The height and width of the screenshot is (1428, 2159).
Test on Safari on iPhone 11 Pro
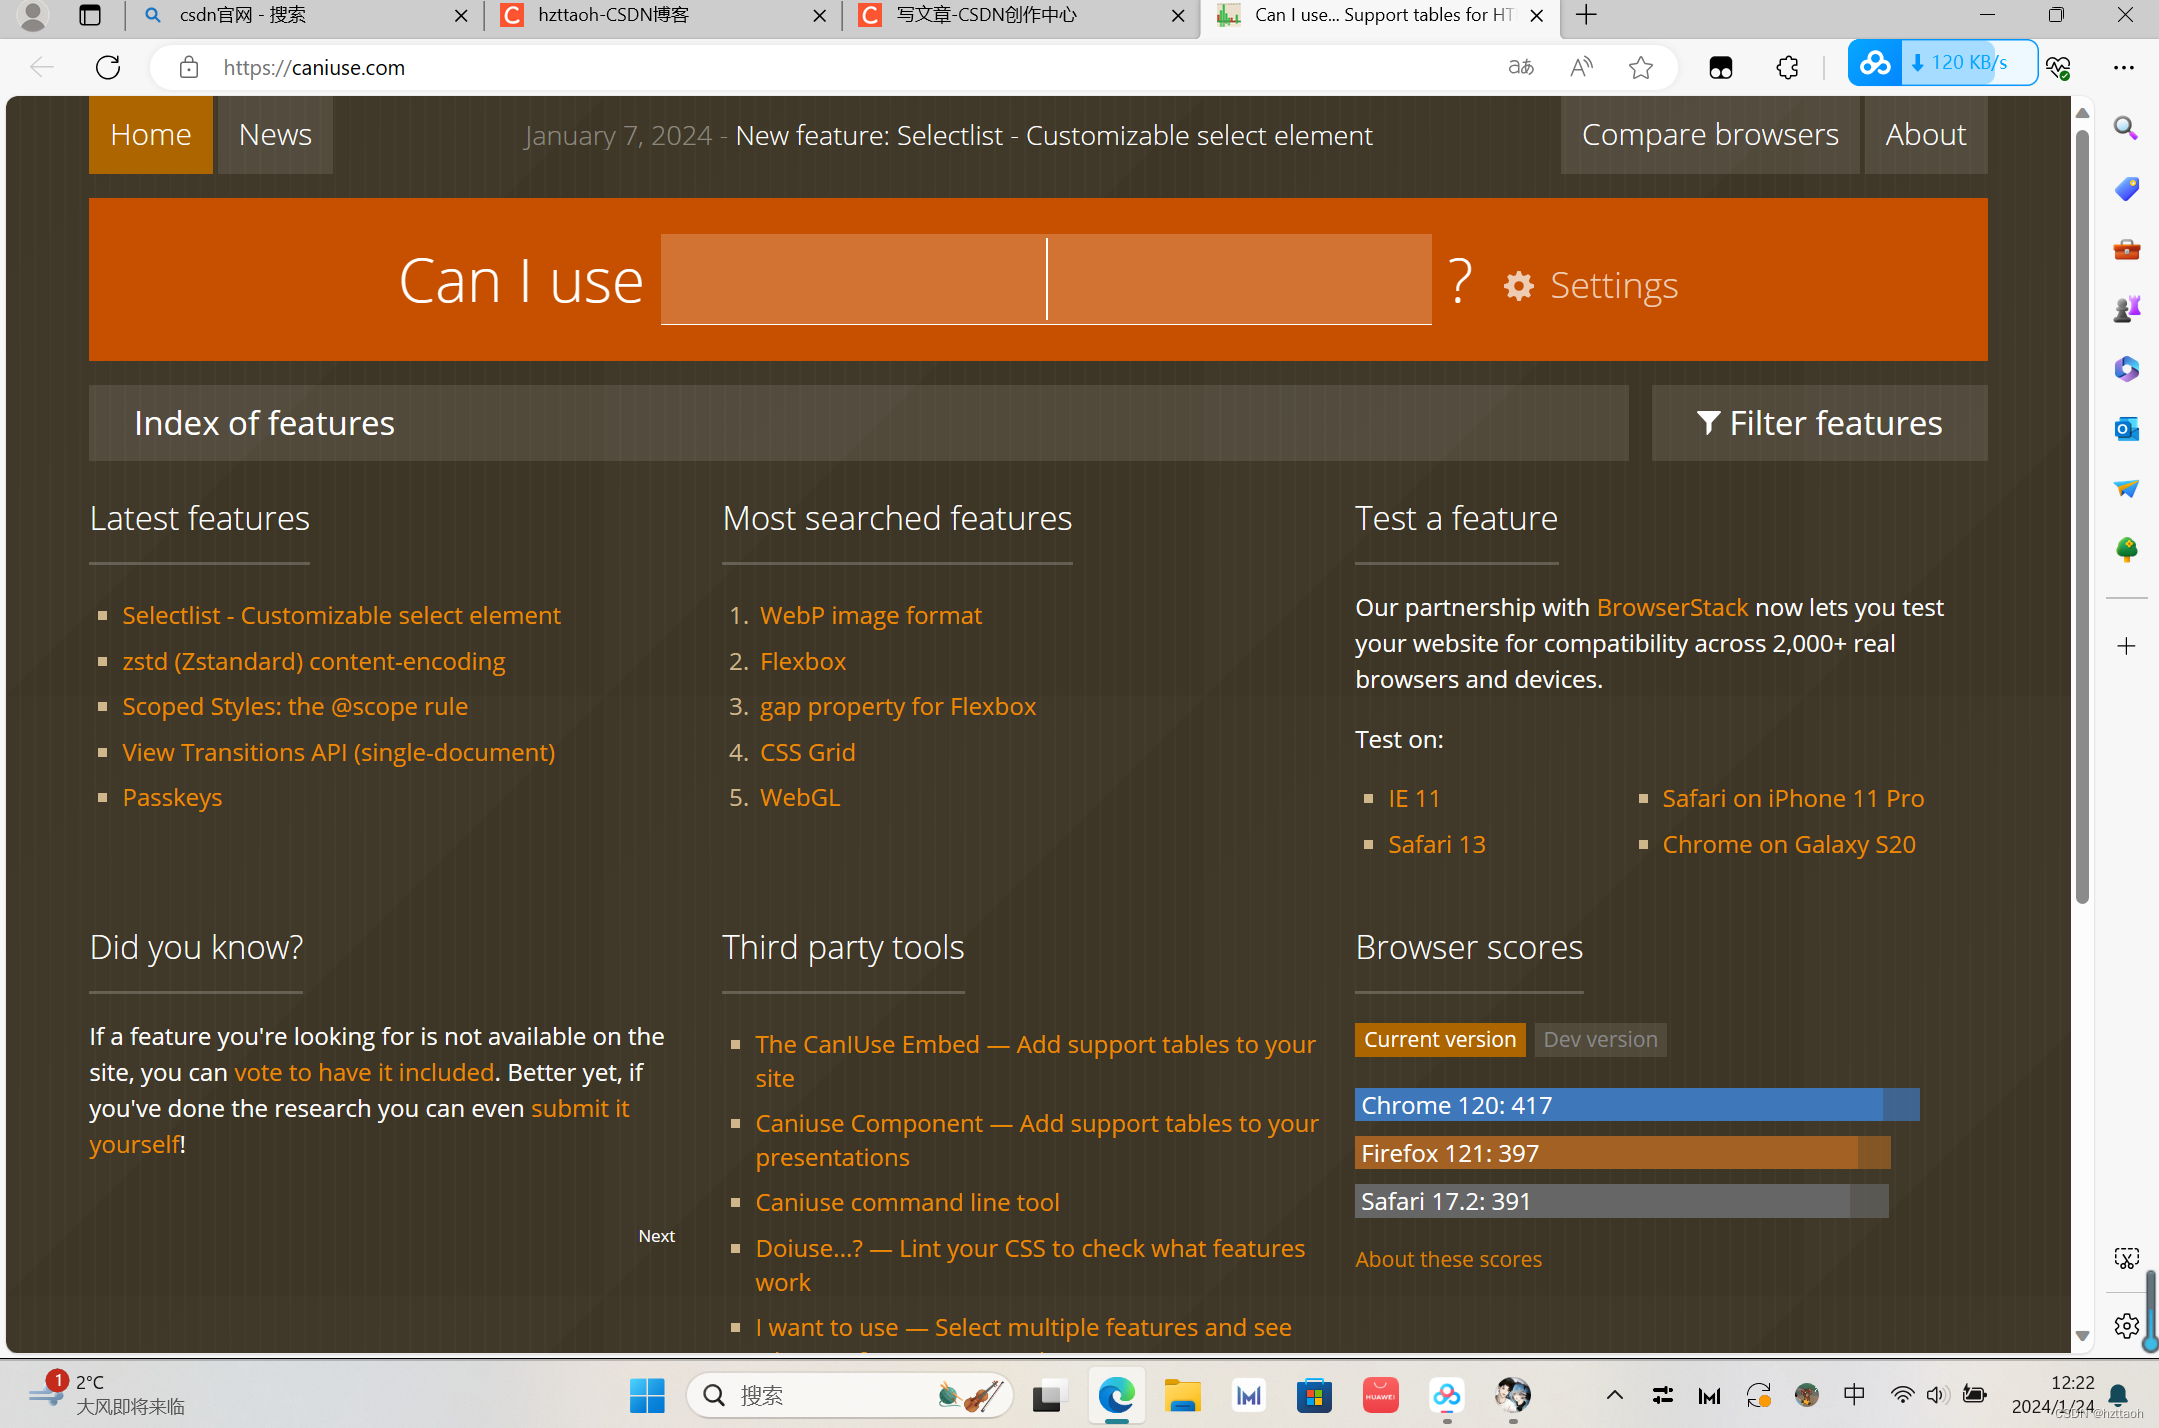[x=1793, y=798]
